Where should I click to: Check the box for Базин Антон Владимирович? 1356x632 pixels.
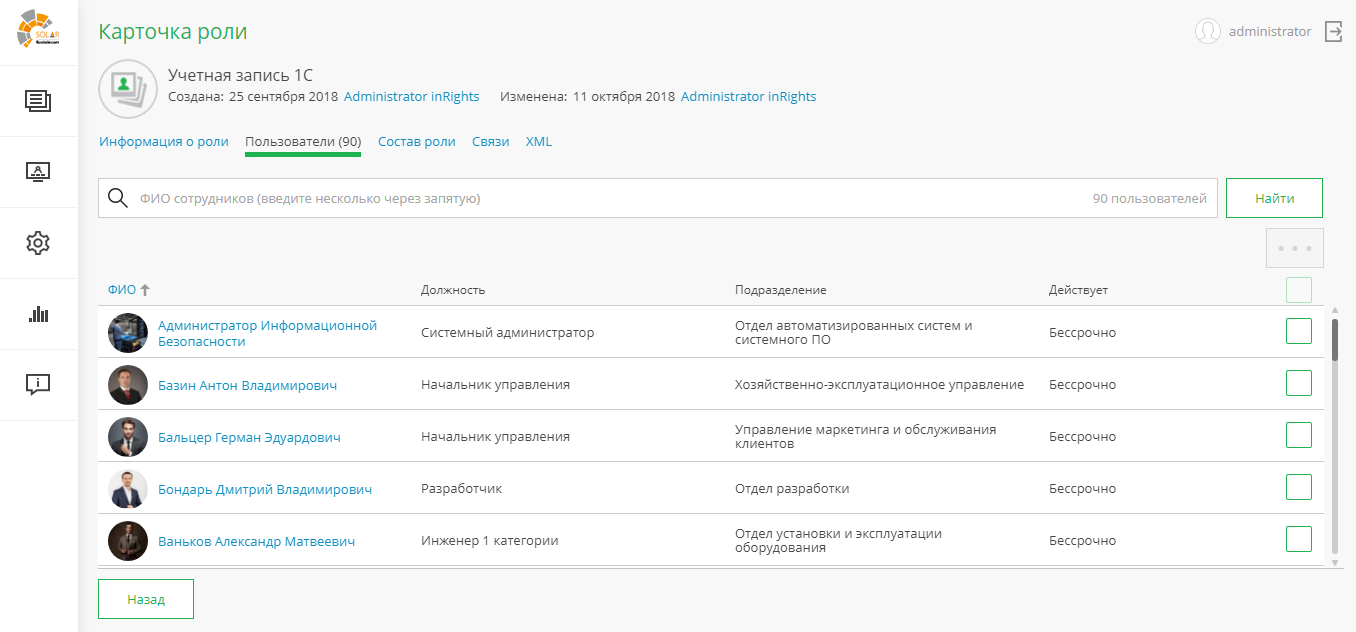1298,384
